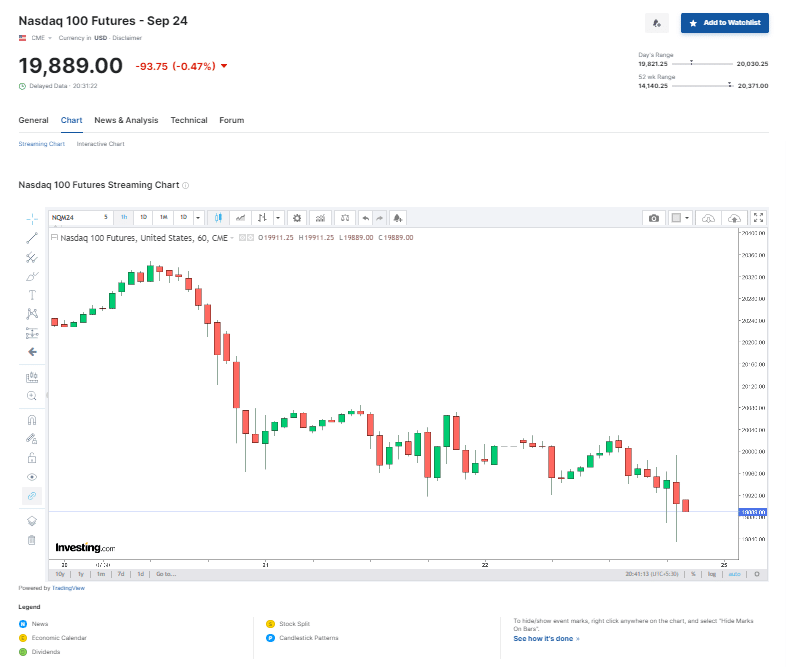Toggle the sync drawings link icon

[32, 496]
